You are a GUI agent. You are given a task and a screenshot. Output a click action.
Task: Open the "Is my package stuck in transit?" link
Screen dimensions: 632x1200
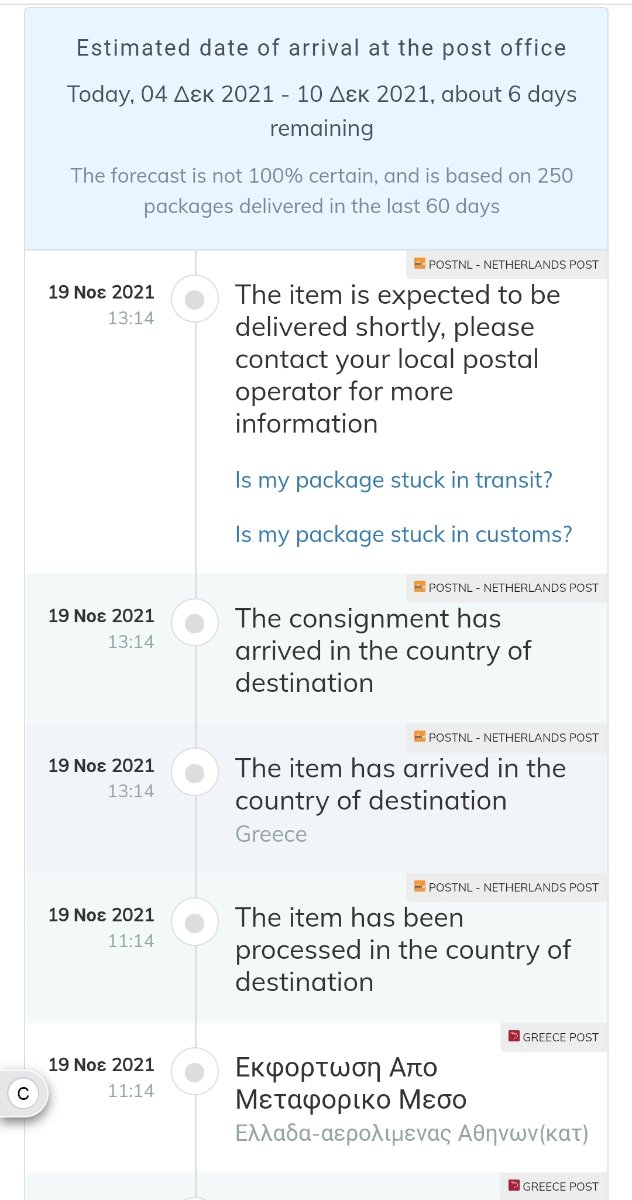pyautogui.click(x=394, y=480)
